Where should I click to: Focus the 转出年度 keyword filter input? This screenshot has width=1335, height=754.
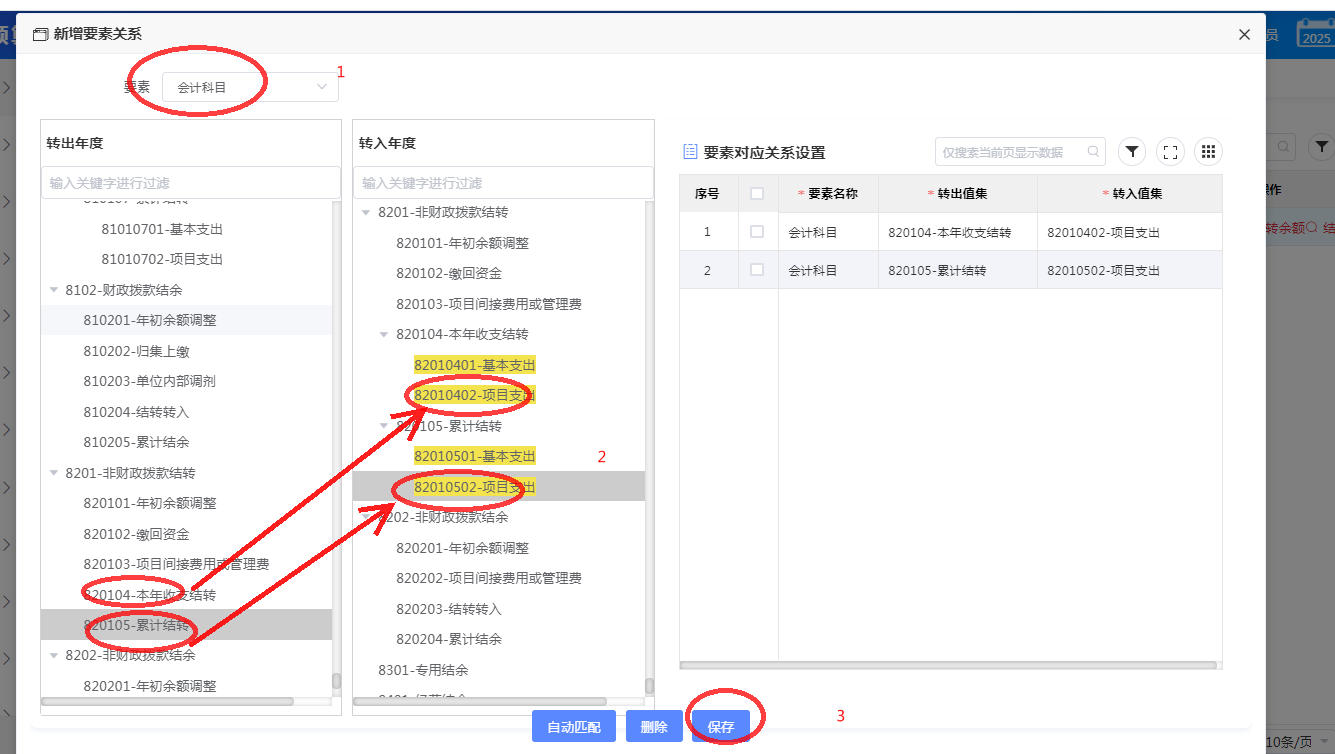pyautogui.click(x=190, y=183)
